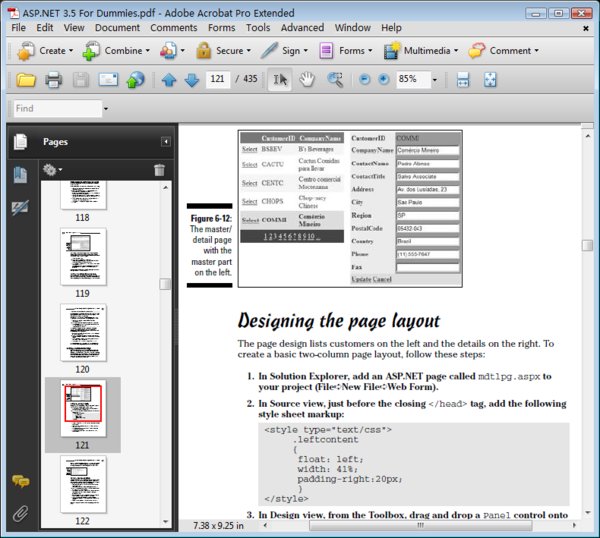The height and width of the screenshot is (538, 600).
Task: Go to previous page with up arrow
Action: [x=169, y=80]
